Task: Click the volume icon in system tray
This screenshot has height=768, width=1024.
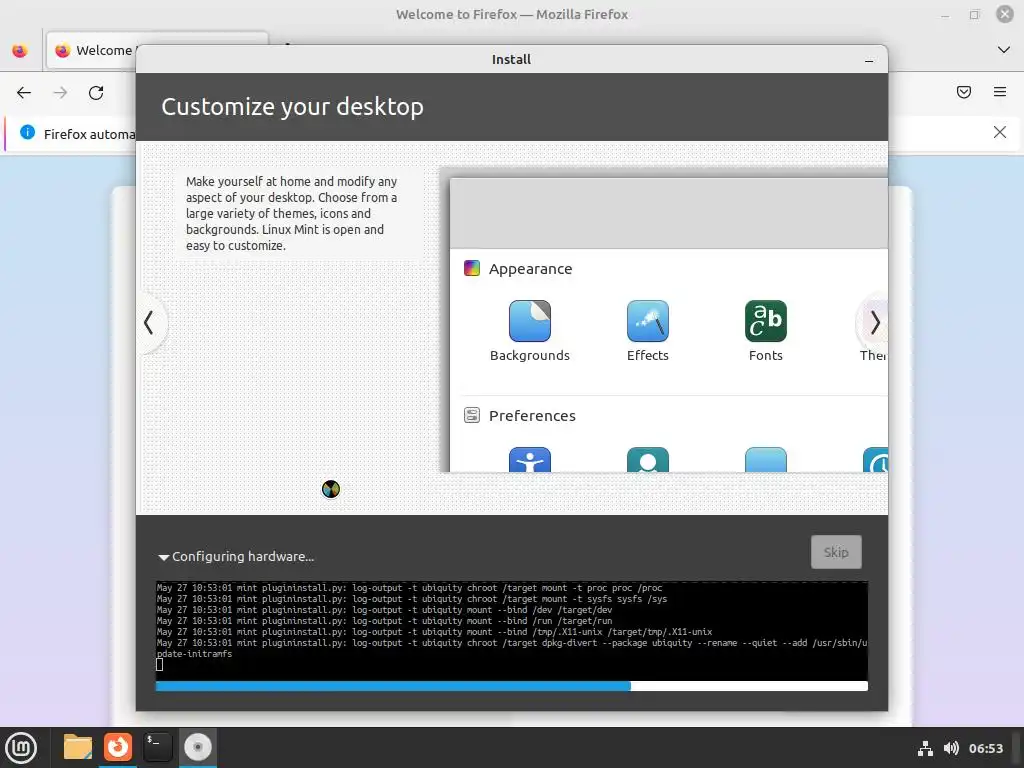Action: (951, 748)
